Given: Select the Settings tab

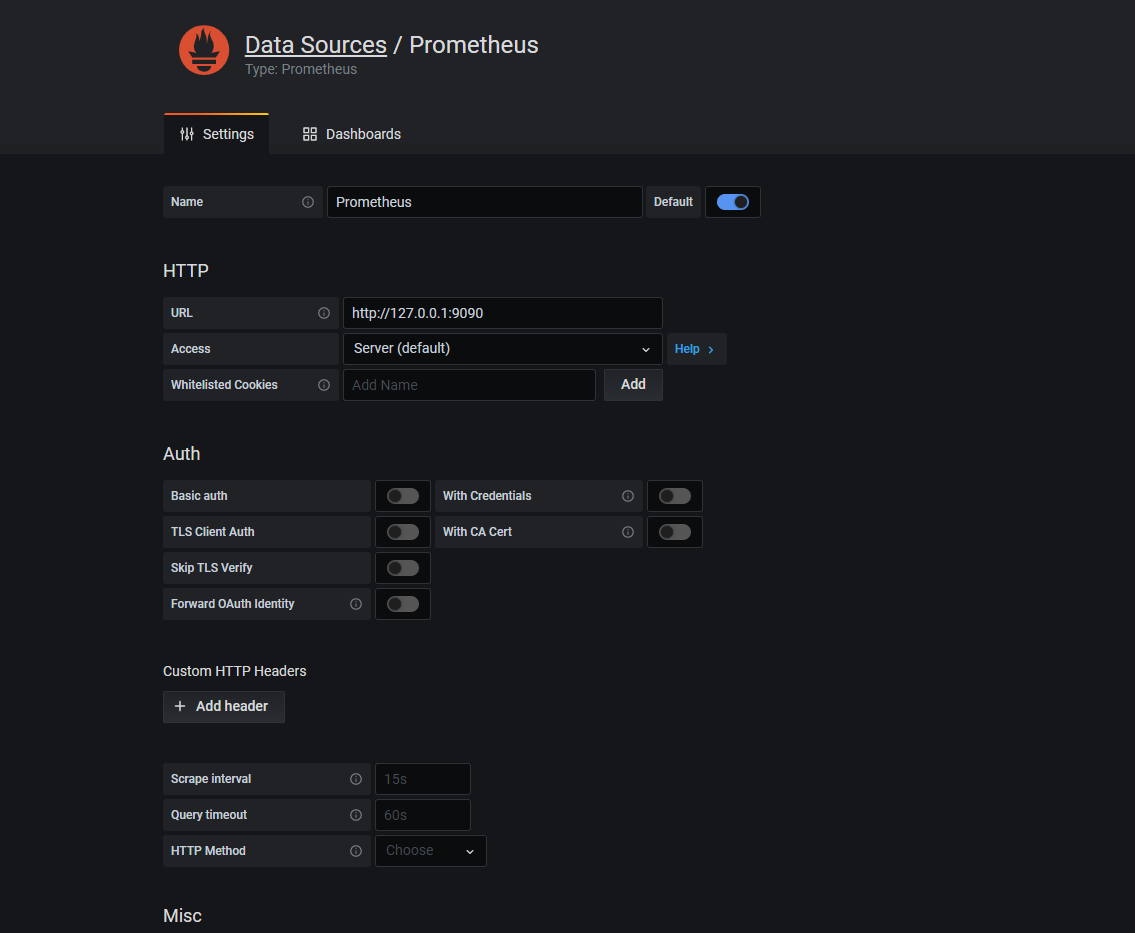Looking at the screenshot, I should tap(216, 134).
